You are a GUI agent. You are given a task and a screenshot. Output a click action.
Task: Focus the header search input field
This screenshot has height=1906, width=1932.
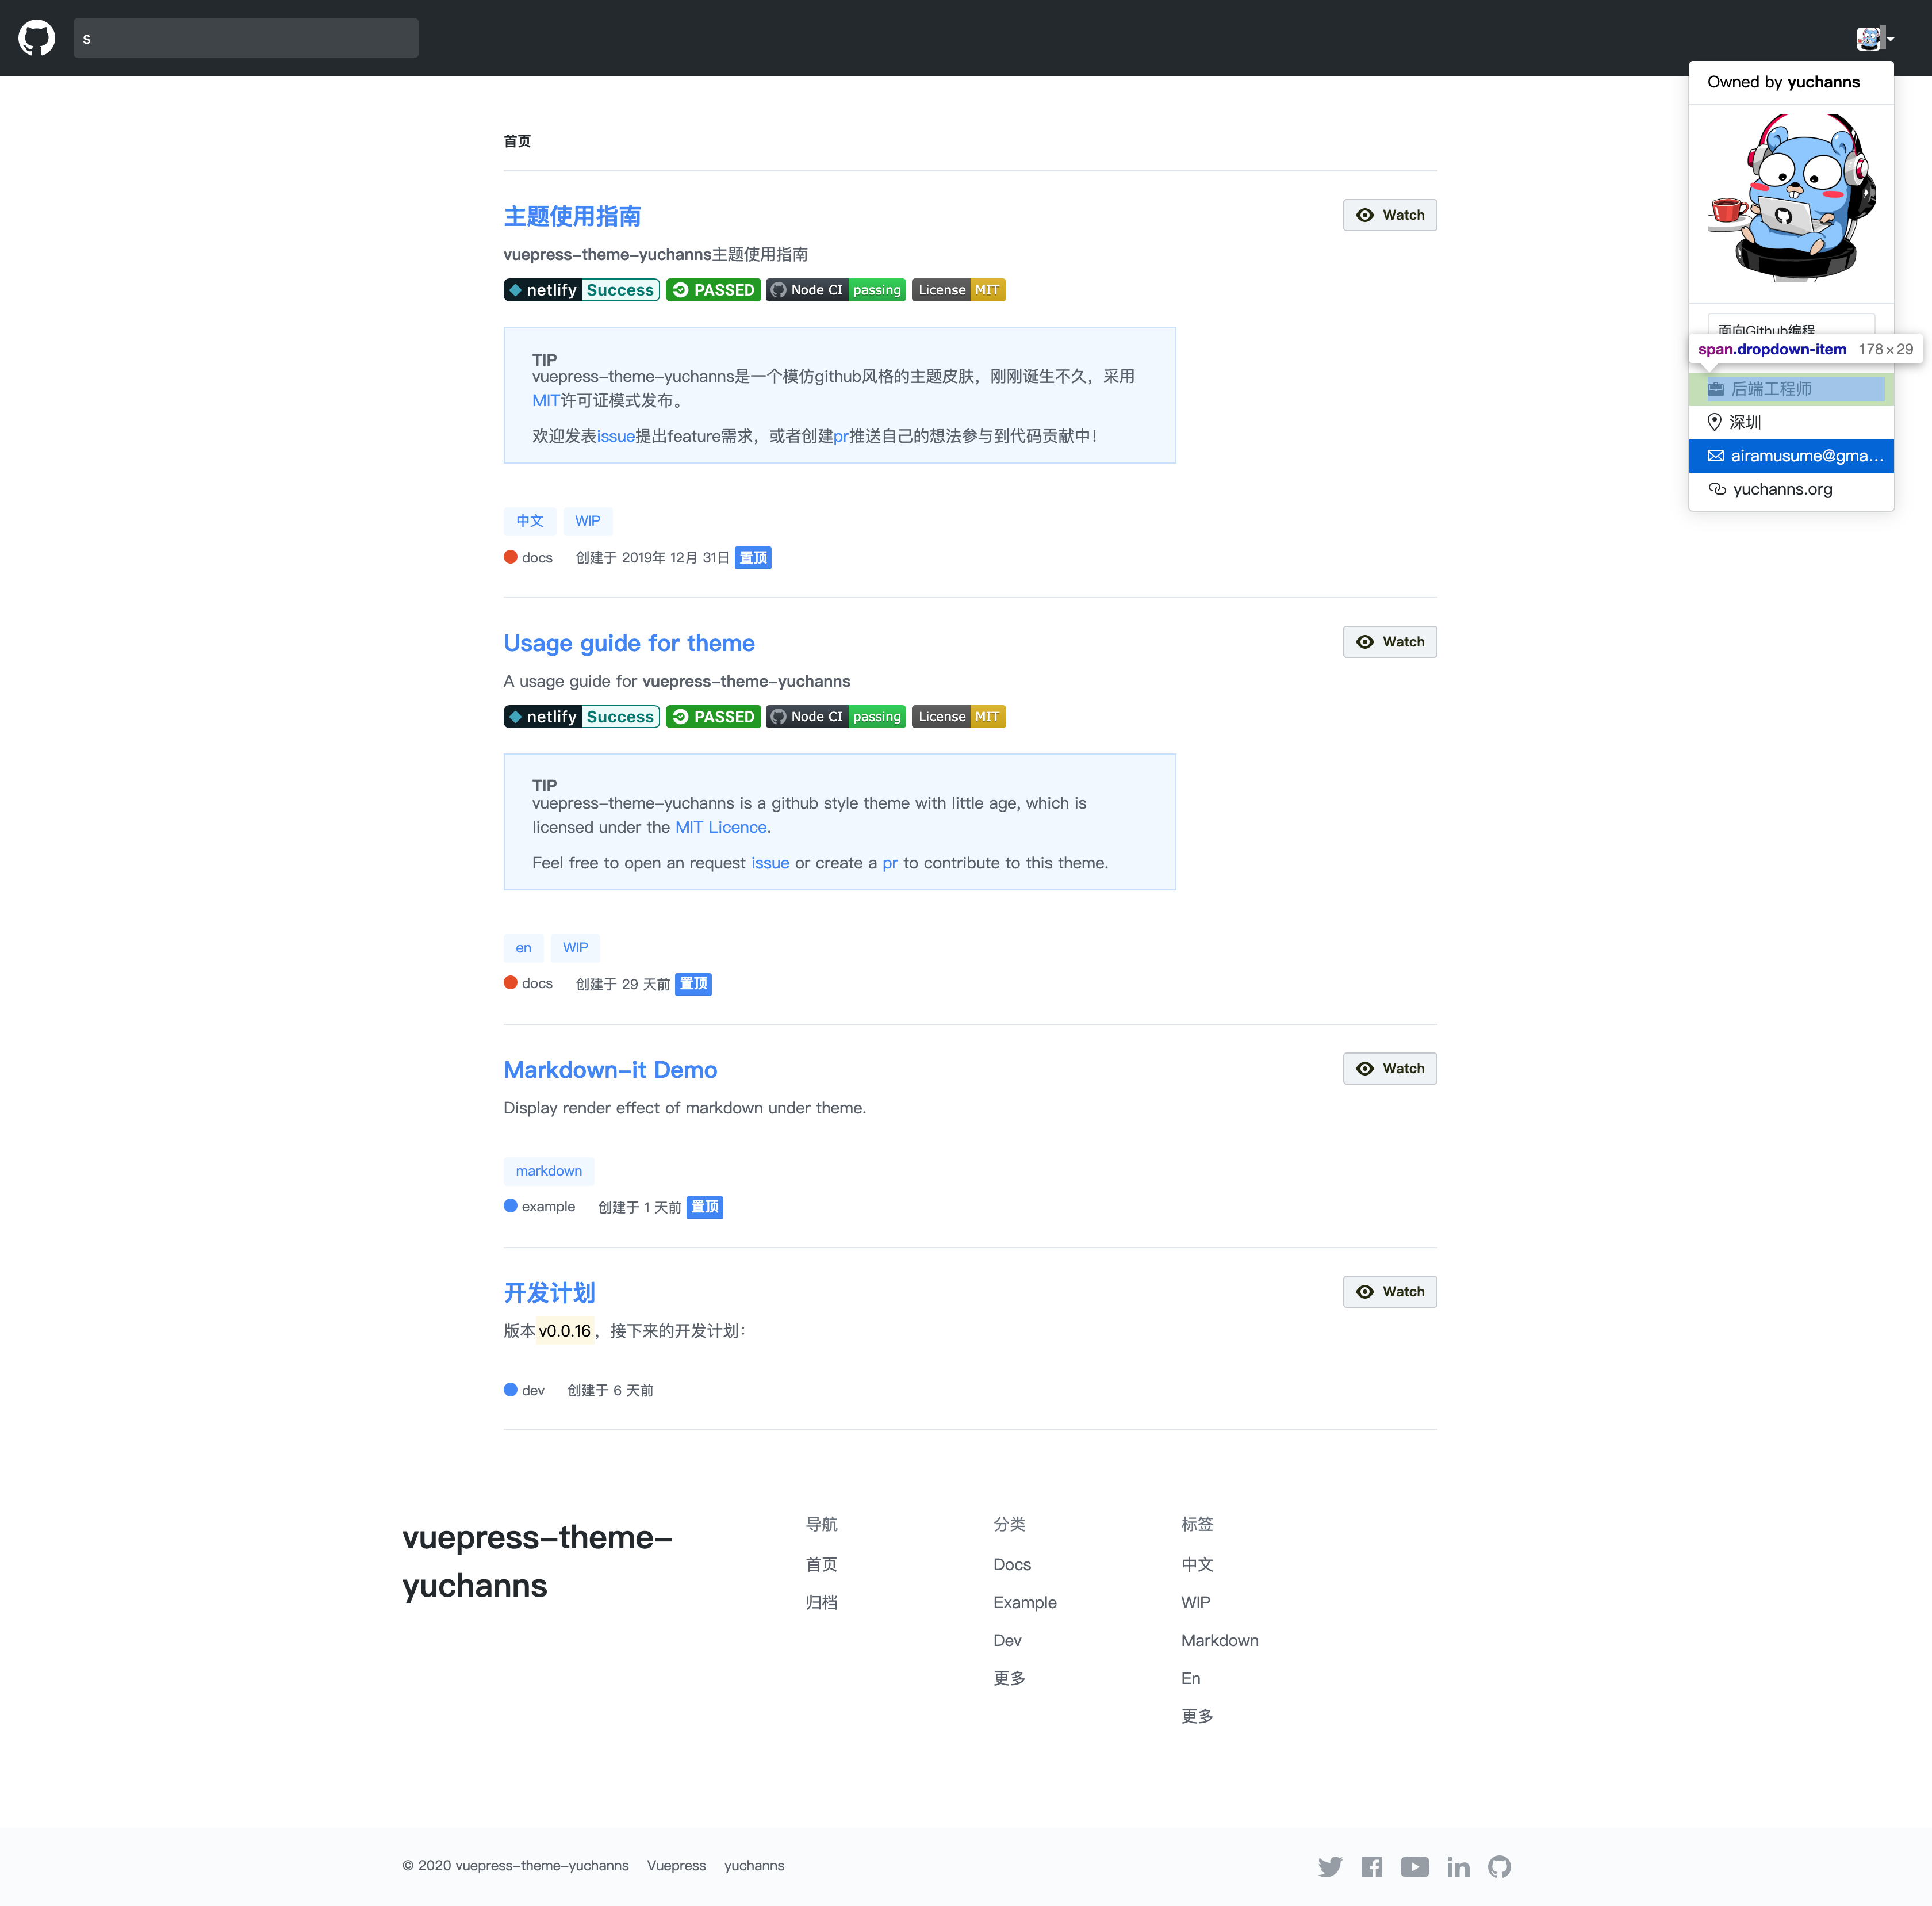(245, 38)
